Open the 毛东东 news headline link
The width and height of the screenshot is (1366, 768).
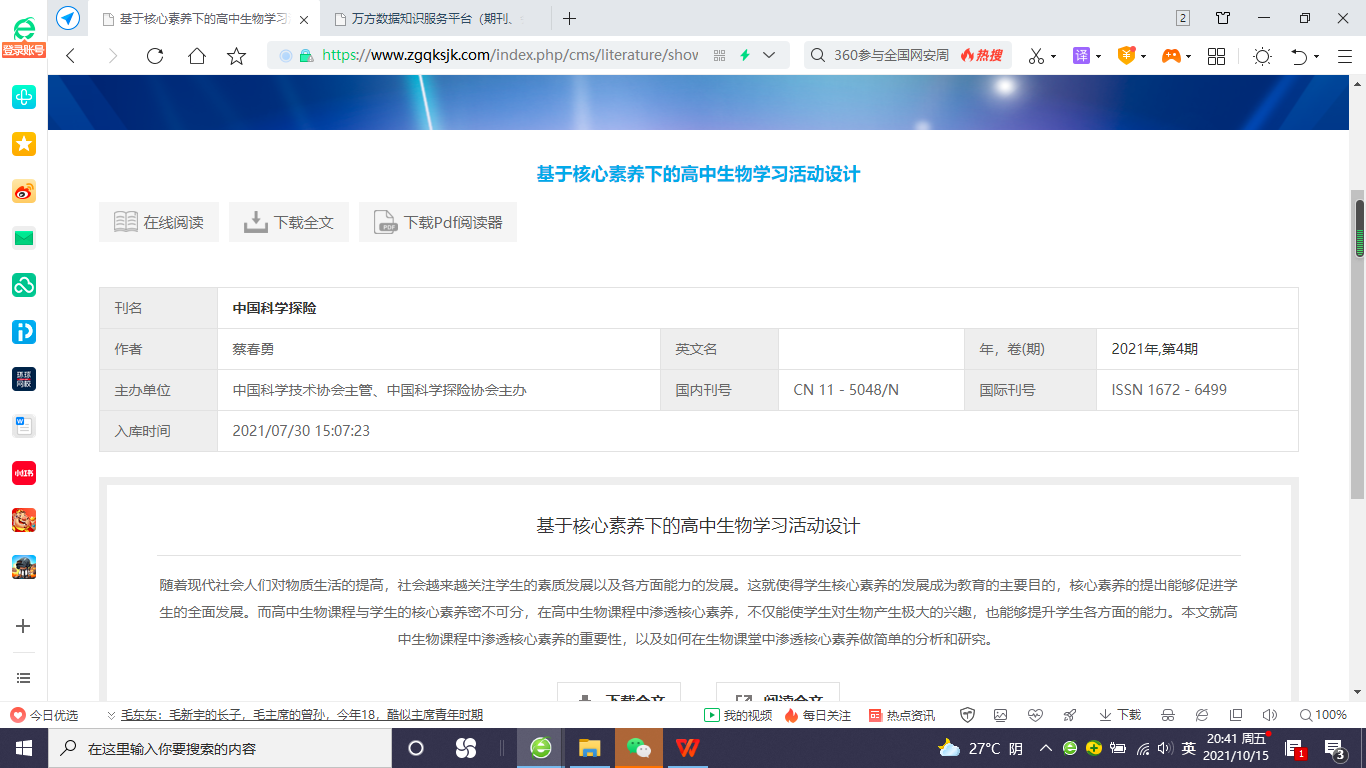(x=302, y=715)
